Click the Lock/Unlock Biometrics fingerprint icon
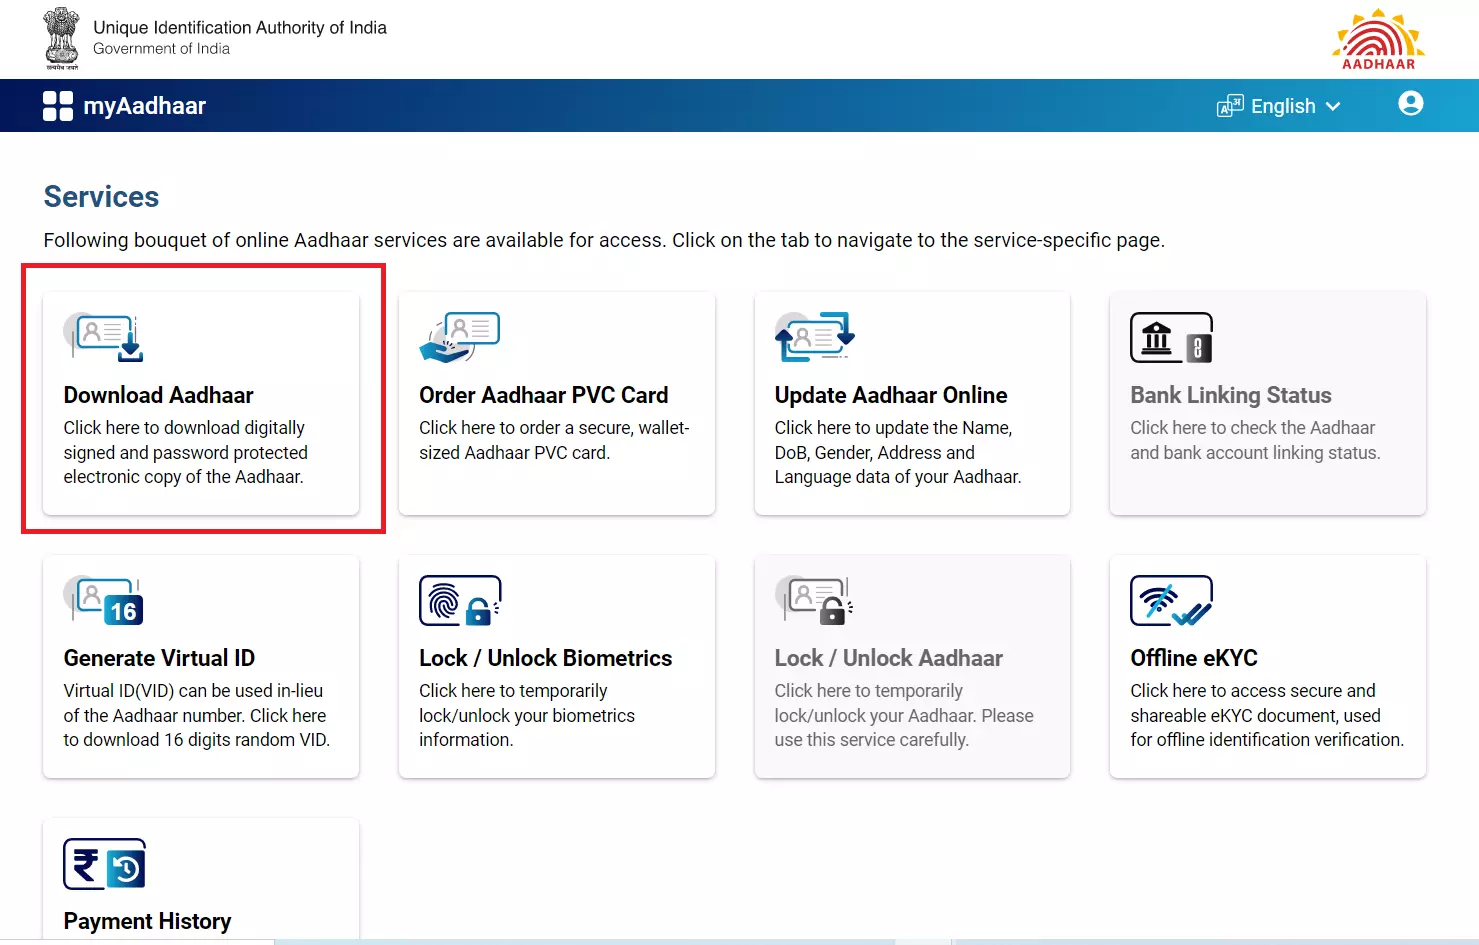This screenshot has width=1479, height=945. pos(459,600)
